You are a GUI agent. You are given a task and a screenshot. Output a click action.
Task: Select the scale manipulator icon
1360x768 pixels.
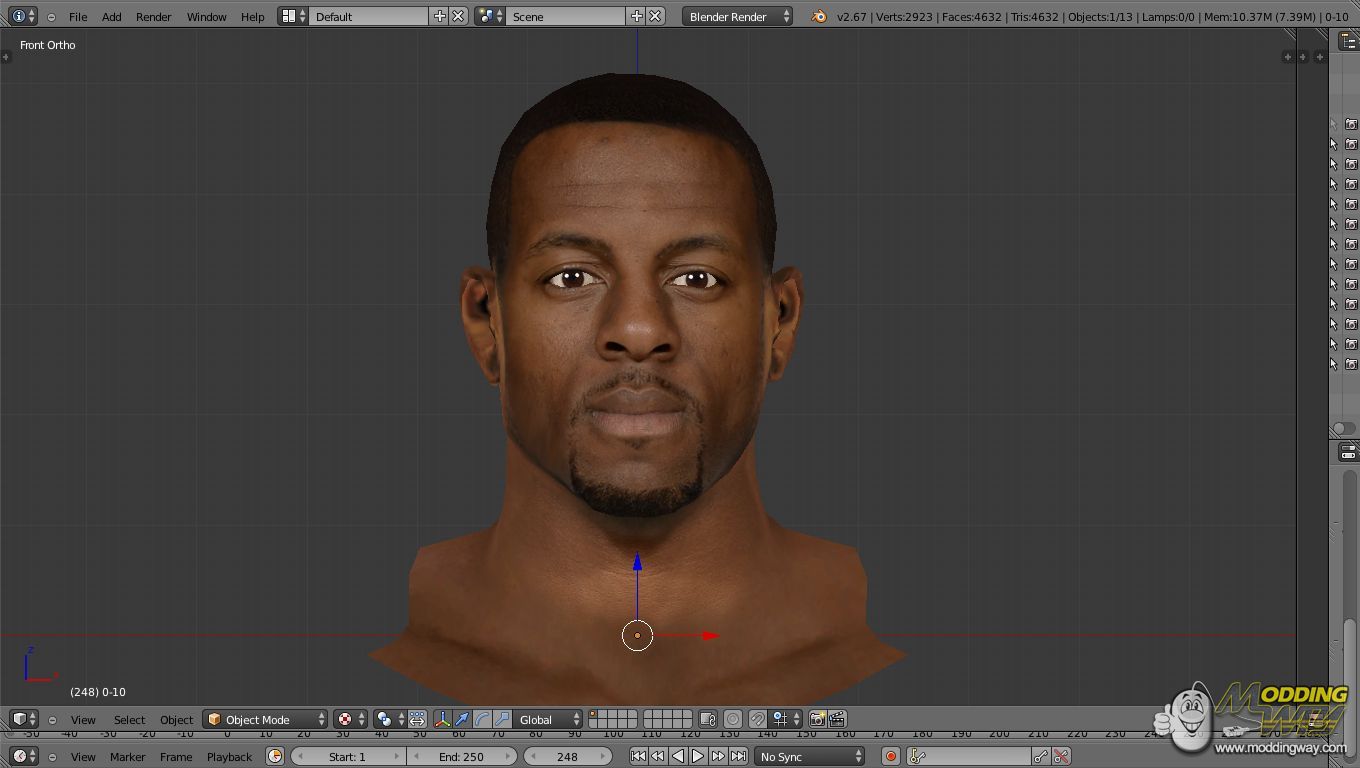[502, 719]
